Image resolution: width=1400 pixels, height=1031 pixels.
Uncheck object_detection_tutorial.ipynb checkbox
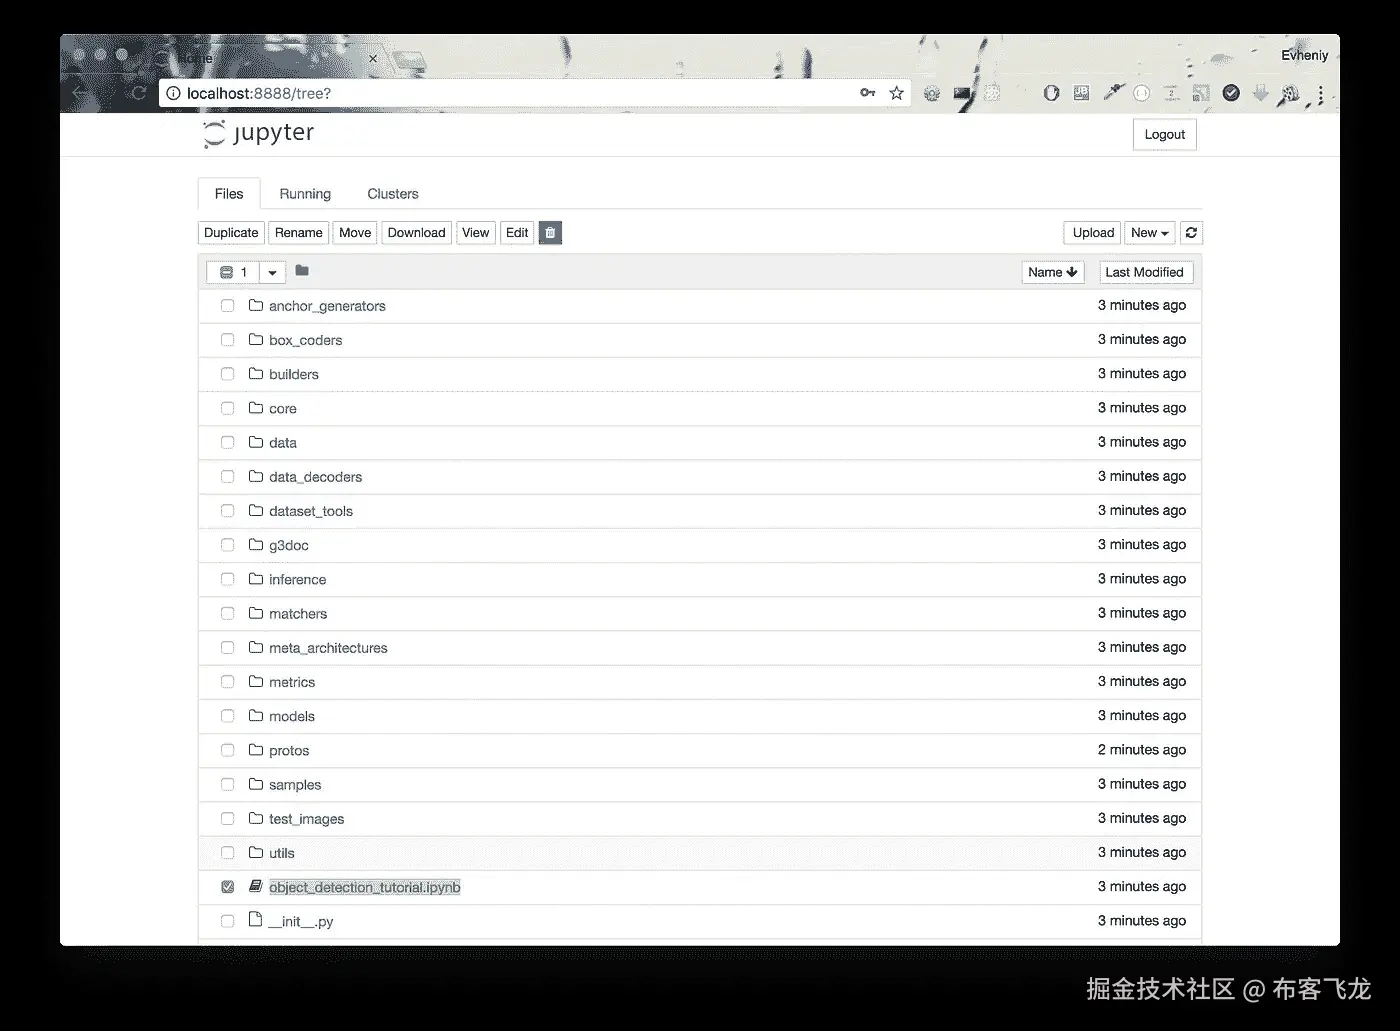228,887
